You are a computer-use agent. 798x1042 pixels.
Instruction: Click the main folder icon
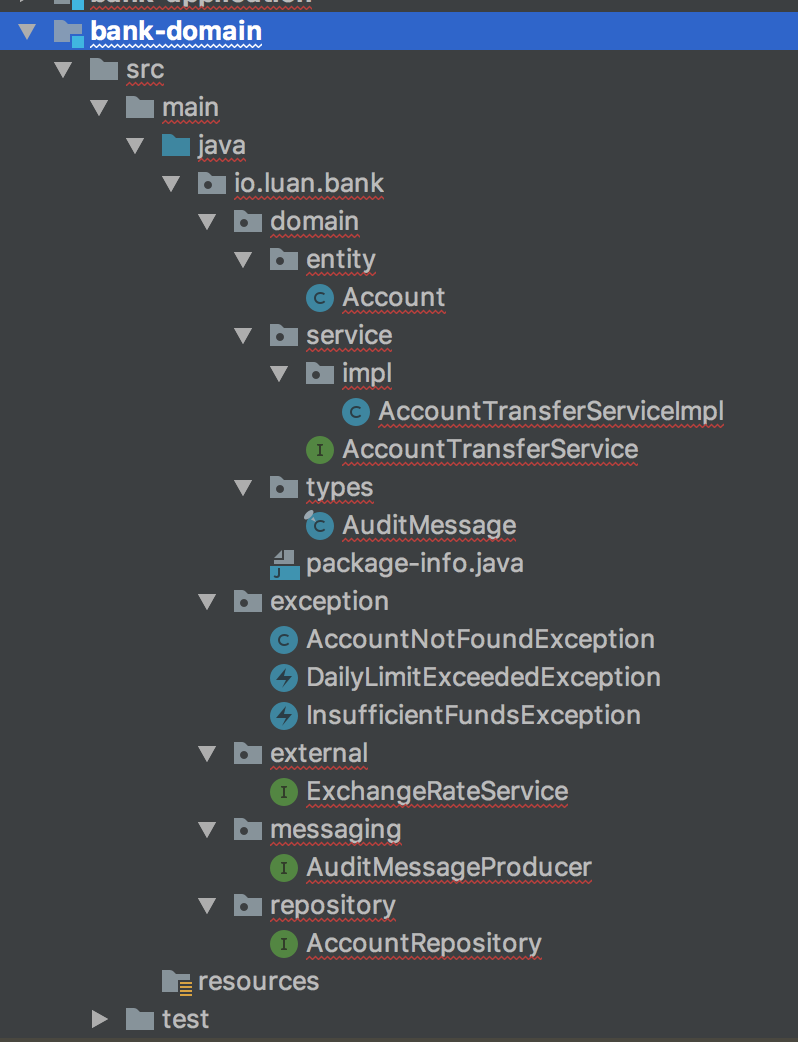pos(140,107)
